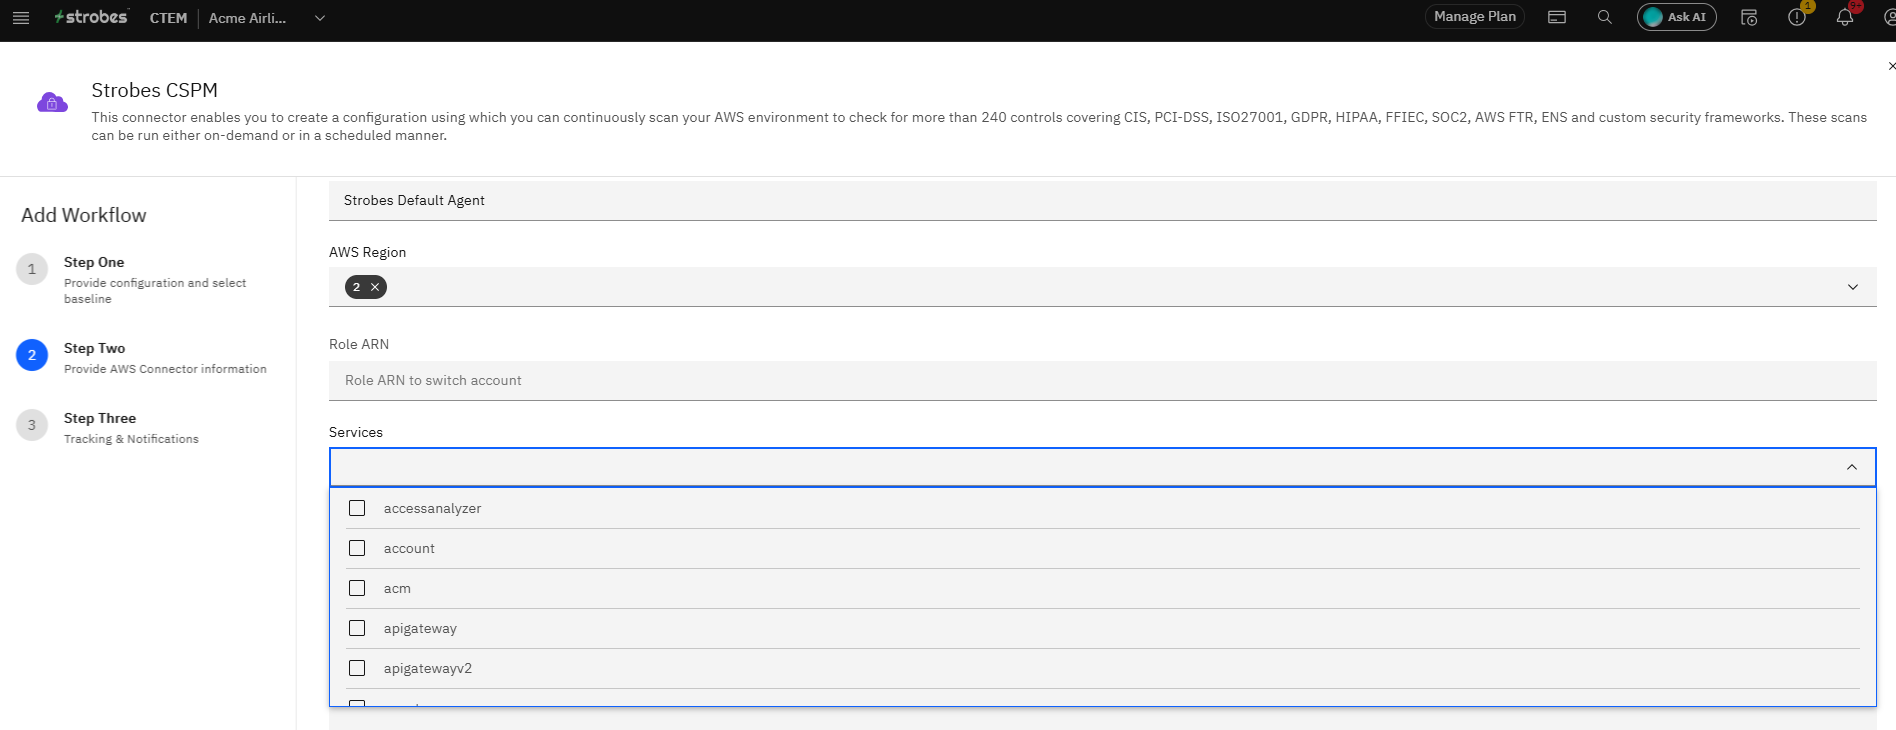Click the AWS Region label
This screenshot has width=1896, height=730.
pos(367,252)
